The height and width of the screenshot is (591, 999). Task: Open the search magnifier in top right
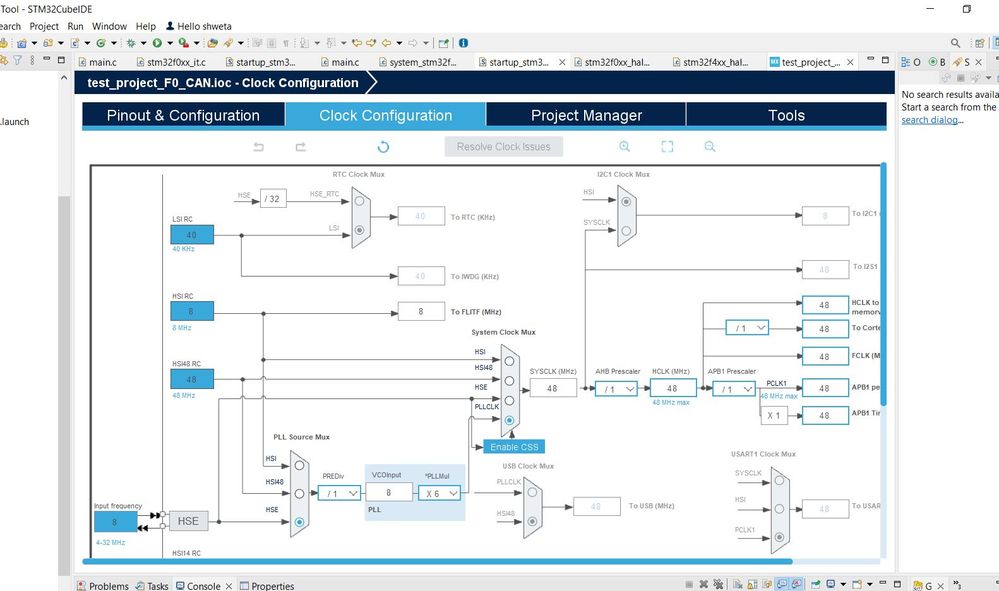[x=955, y=43]
